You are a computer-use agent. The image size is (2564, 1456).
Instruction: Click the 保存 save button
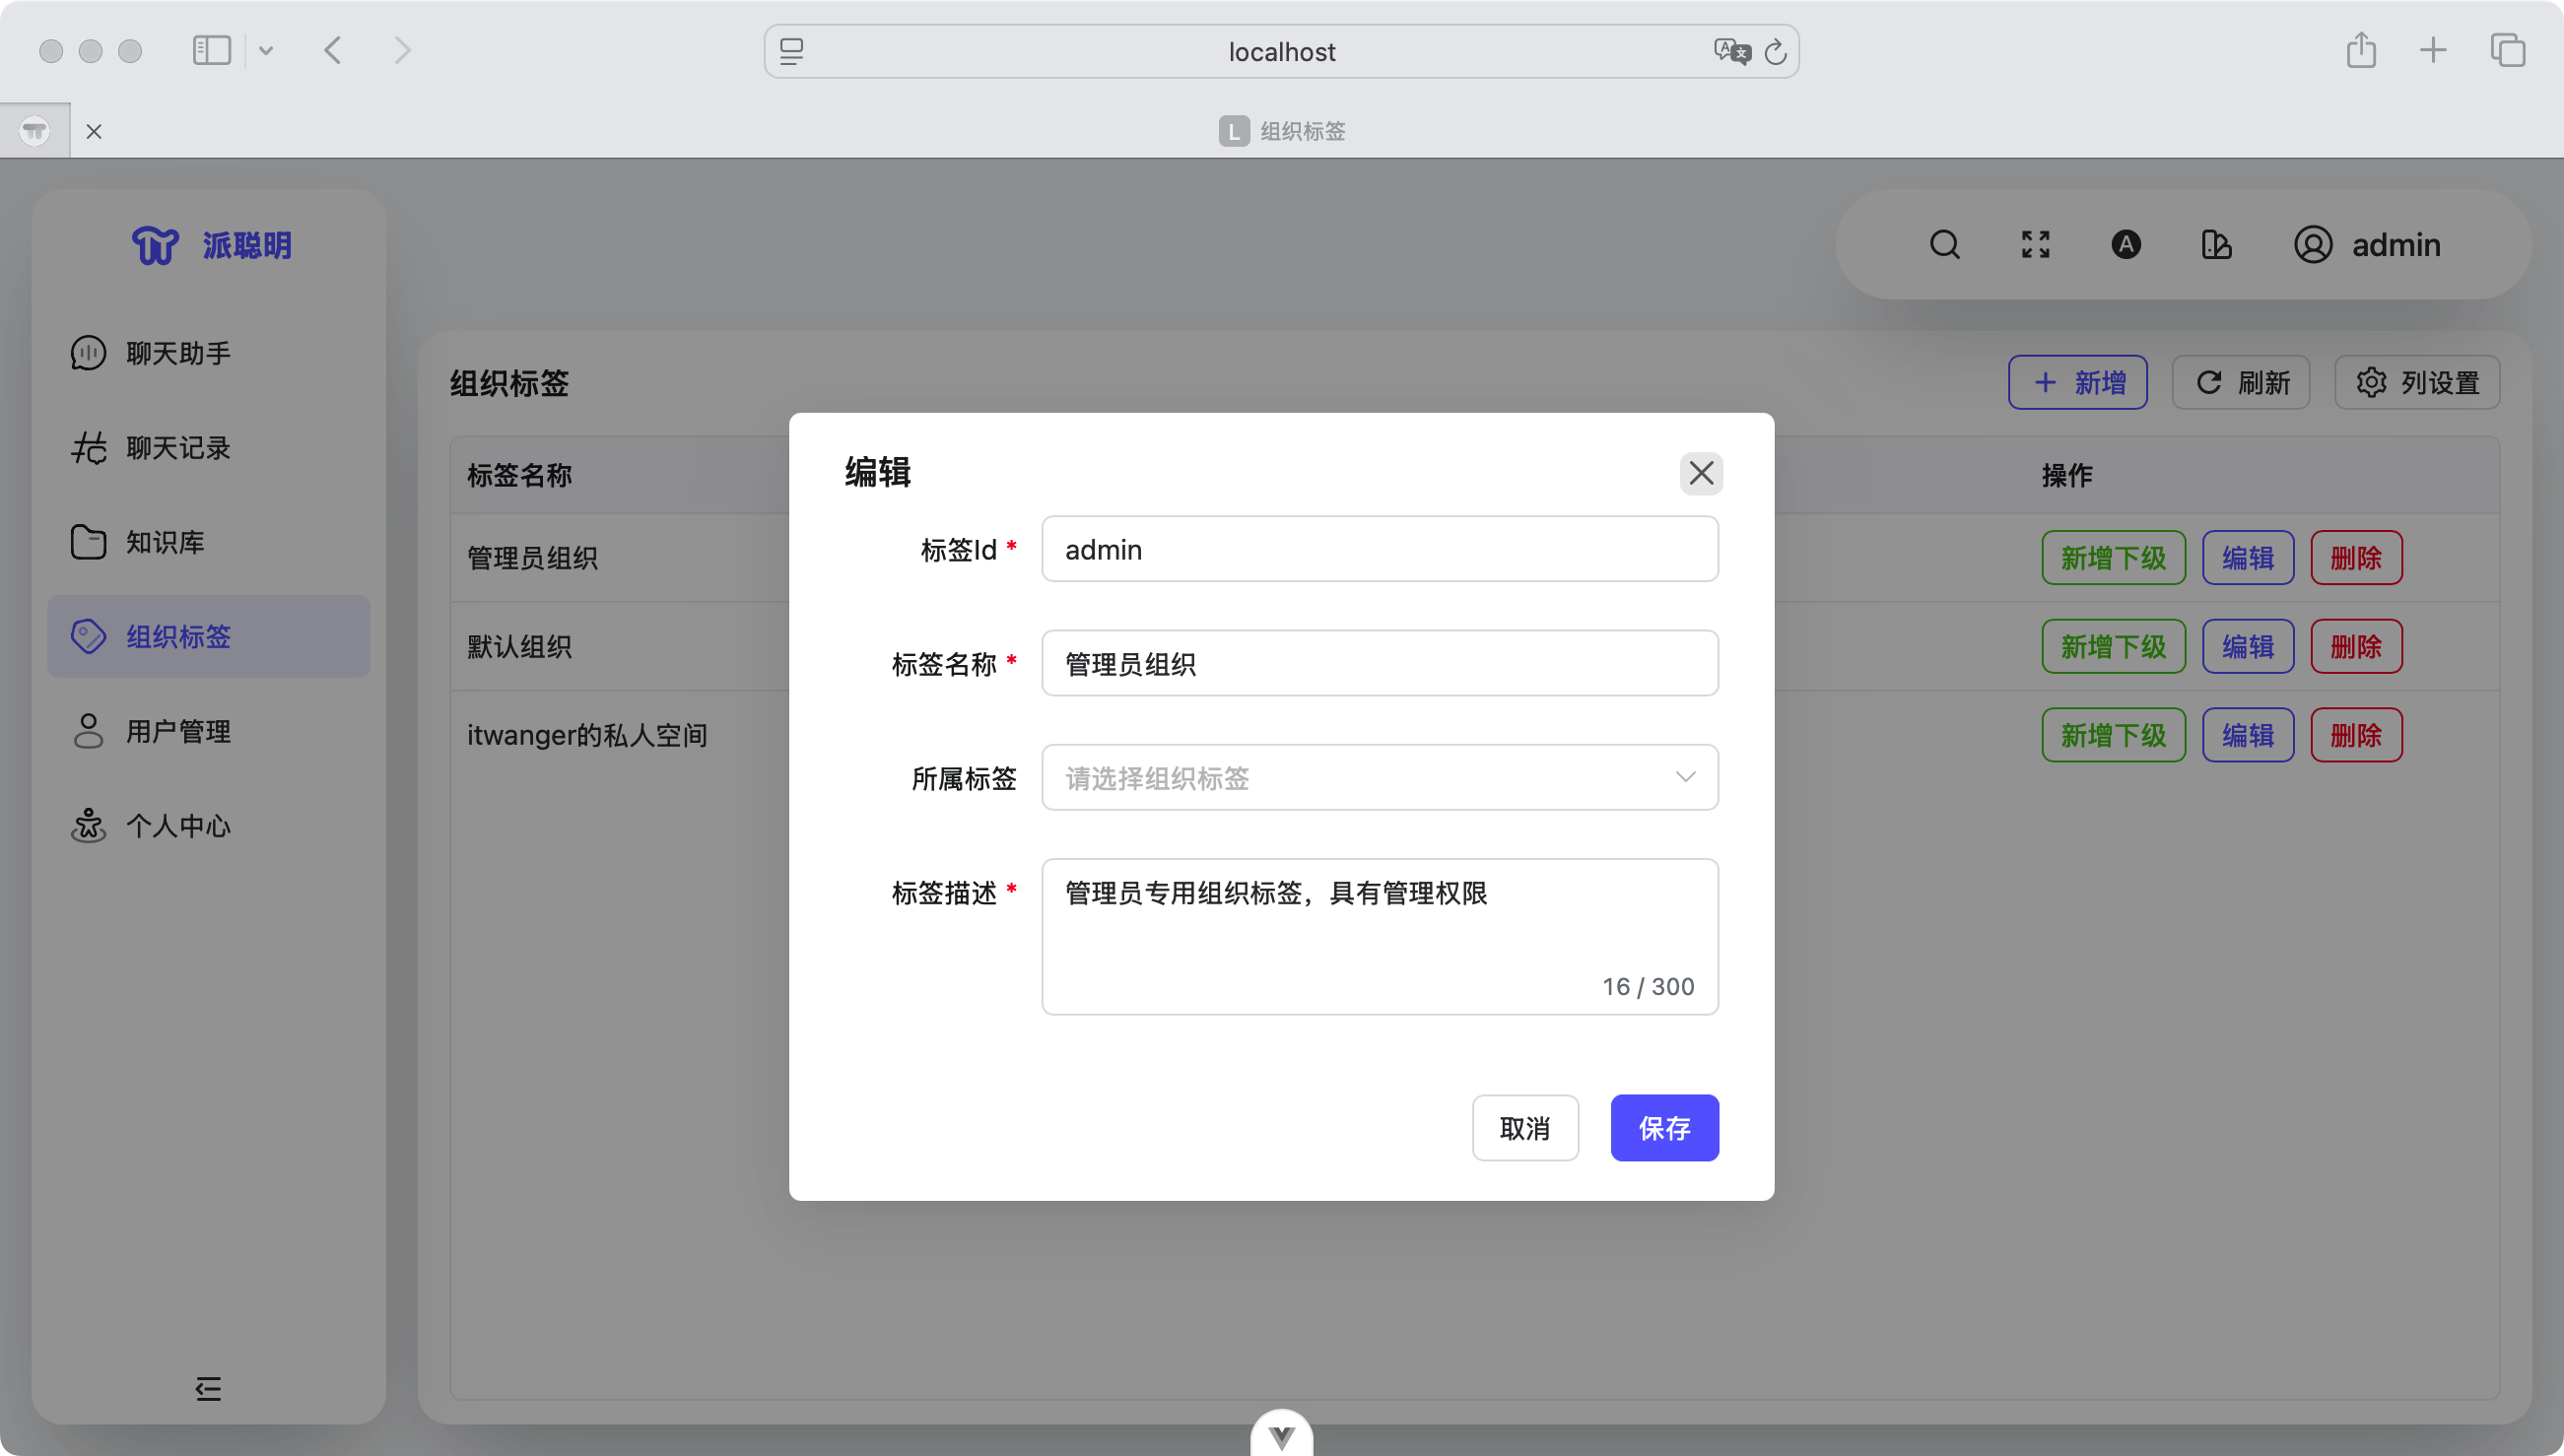click(1664, 1128)
